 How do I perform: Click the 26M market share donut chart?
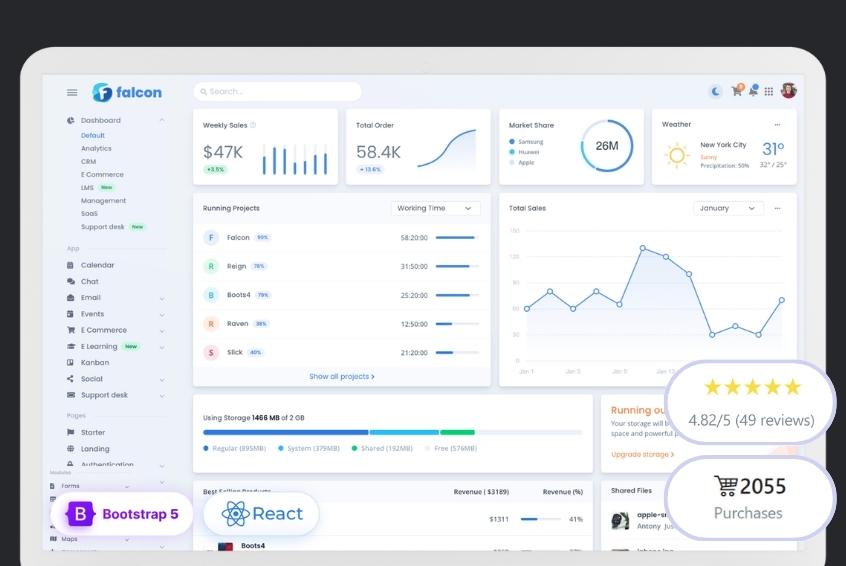(607, 146)
